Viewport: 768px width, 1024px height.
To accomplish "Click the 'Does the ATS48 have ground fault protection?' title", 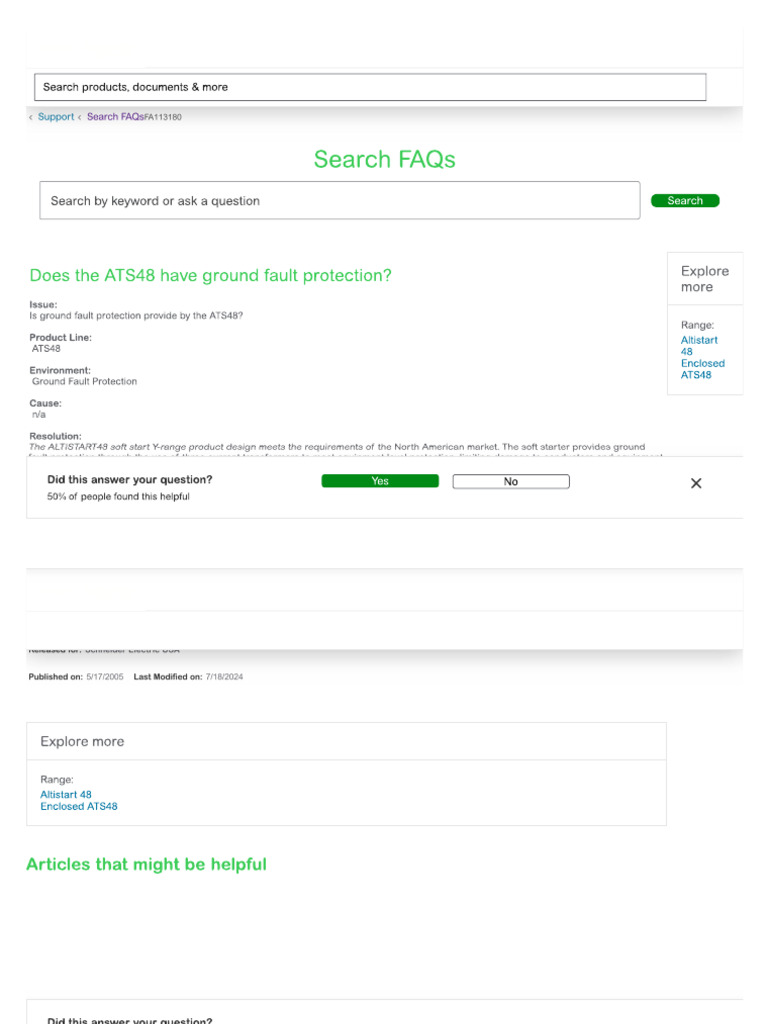I will pyautogui.click(x=211, y=275).
